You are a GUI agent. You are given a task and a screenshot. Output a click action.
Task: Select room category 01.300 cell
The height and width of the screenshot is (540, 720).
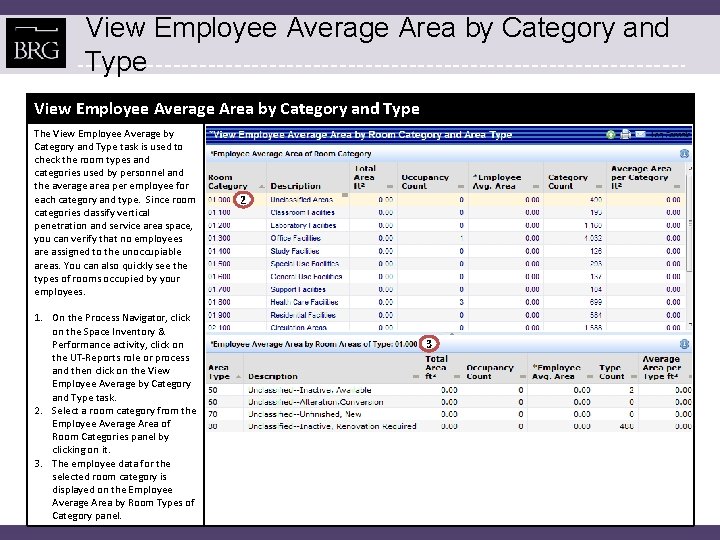coord(219,238)
